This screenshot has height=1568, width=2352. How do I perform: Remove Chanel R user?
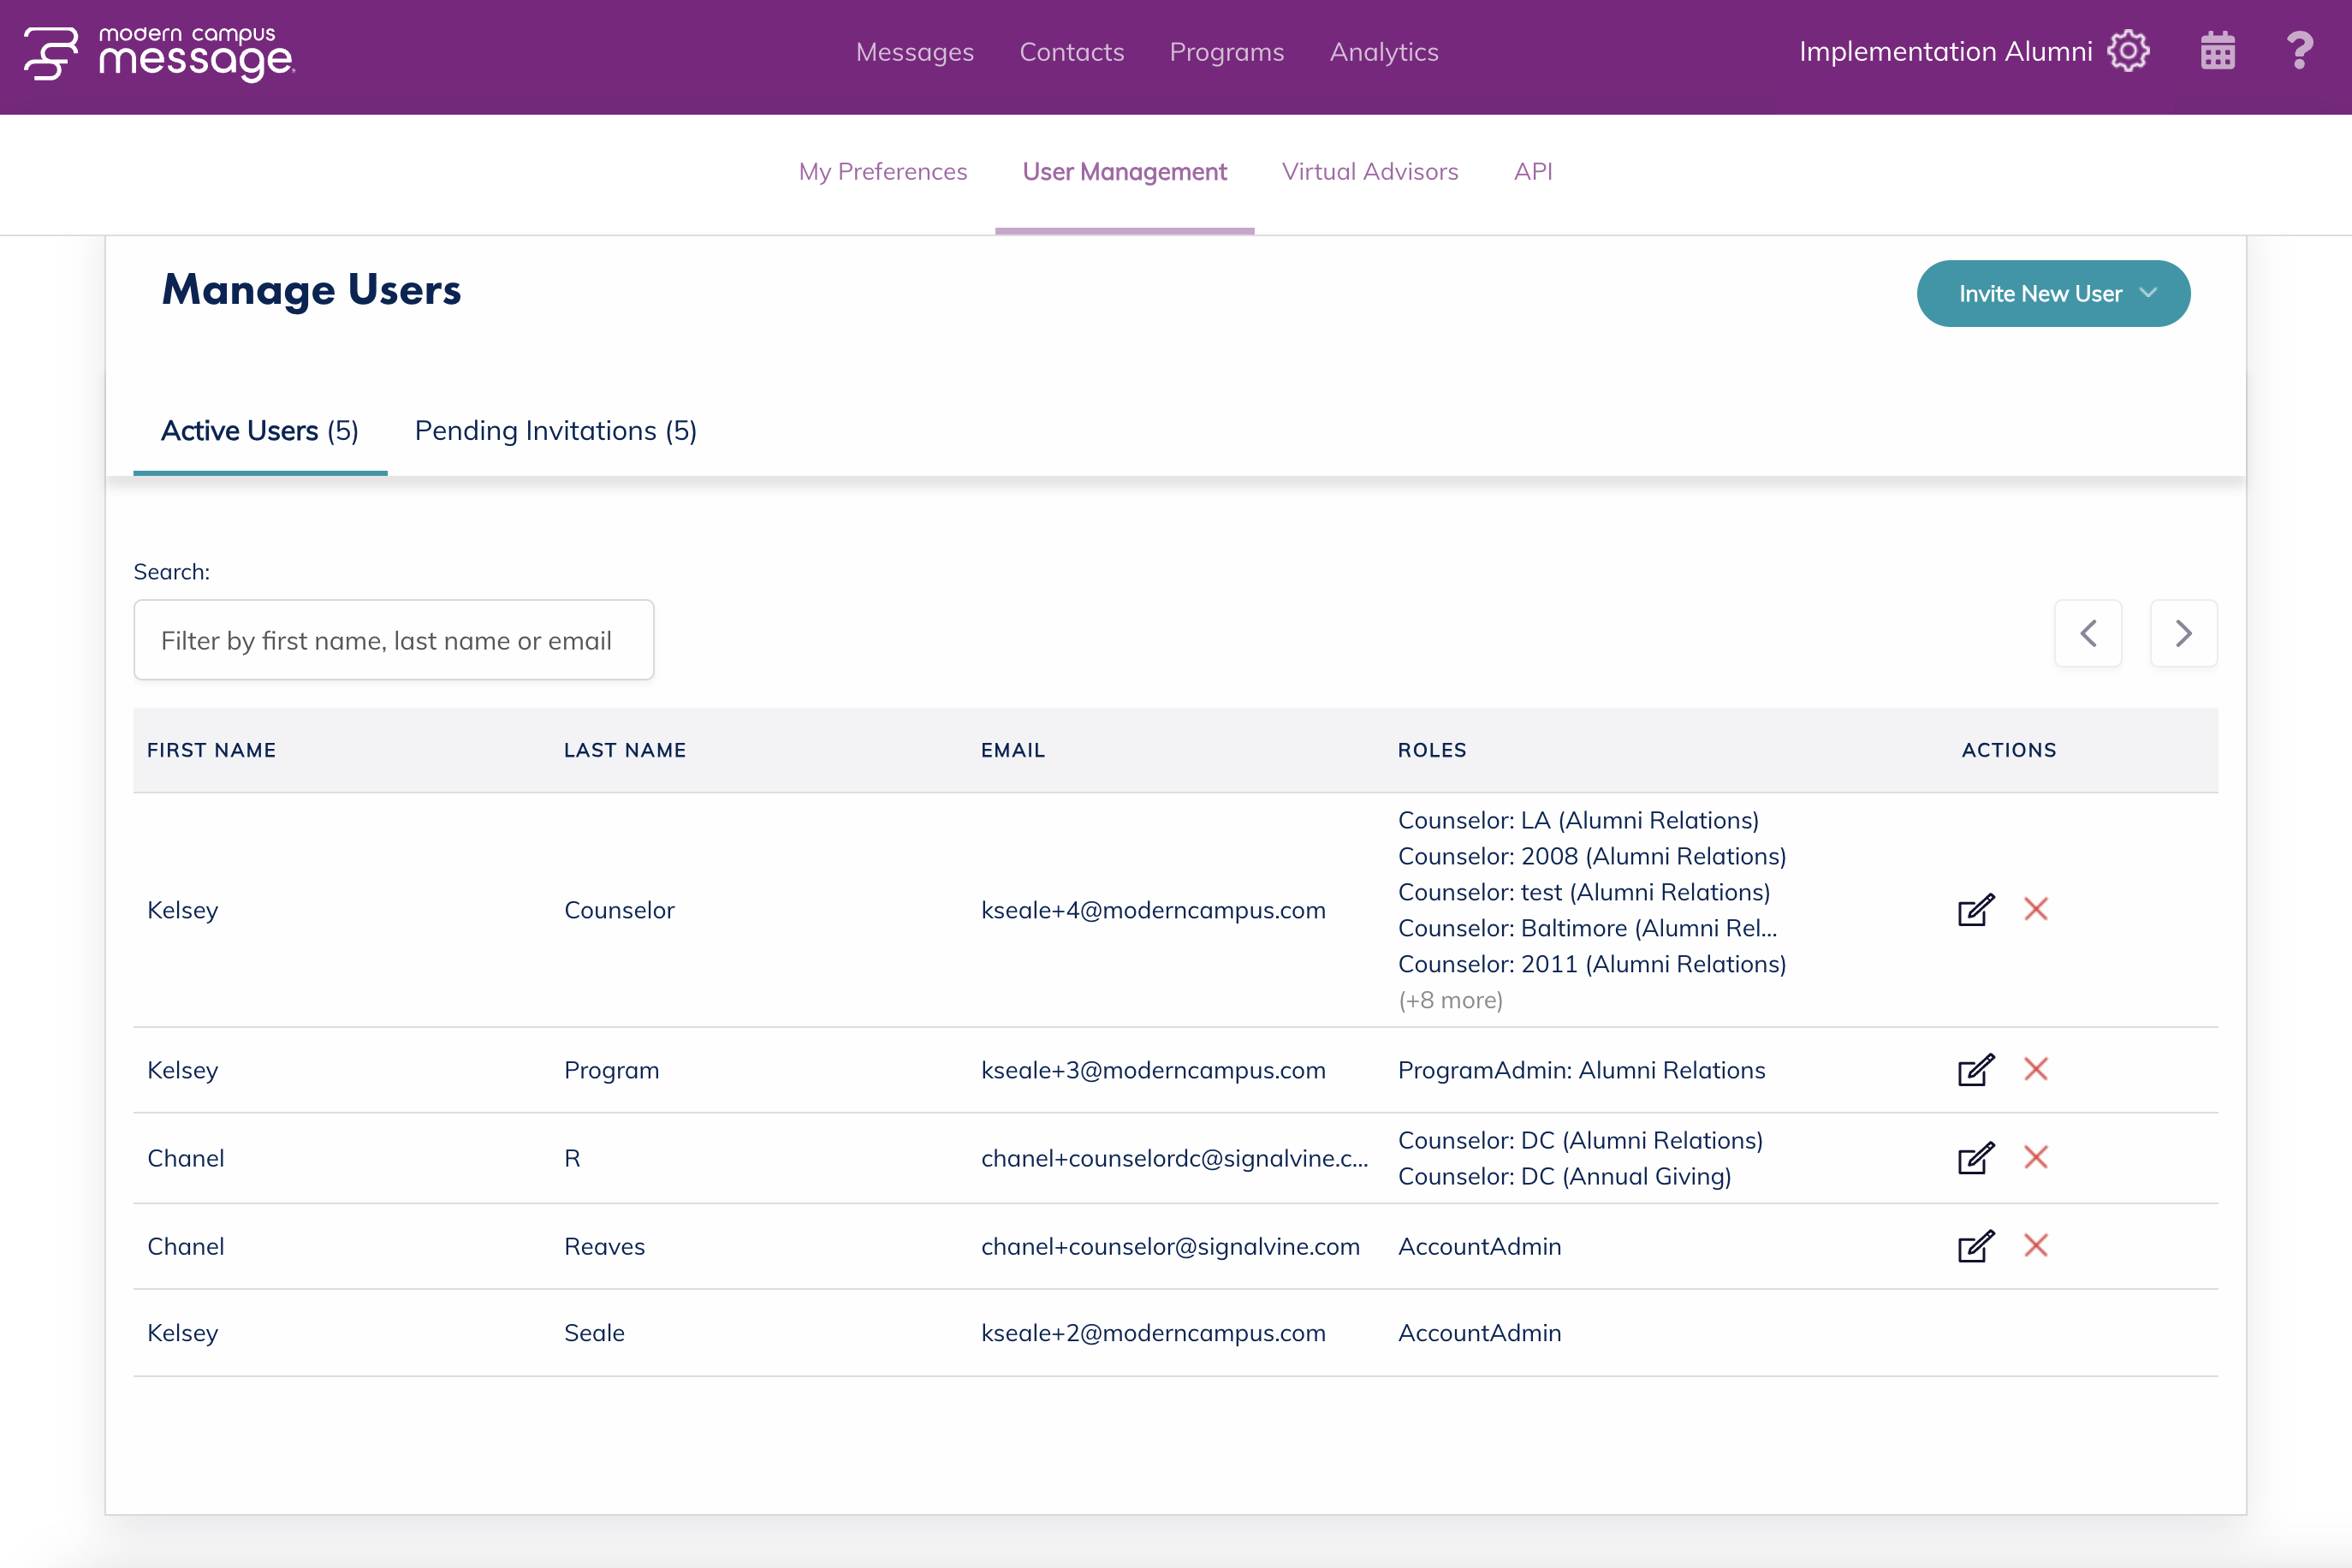2035,1157
